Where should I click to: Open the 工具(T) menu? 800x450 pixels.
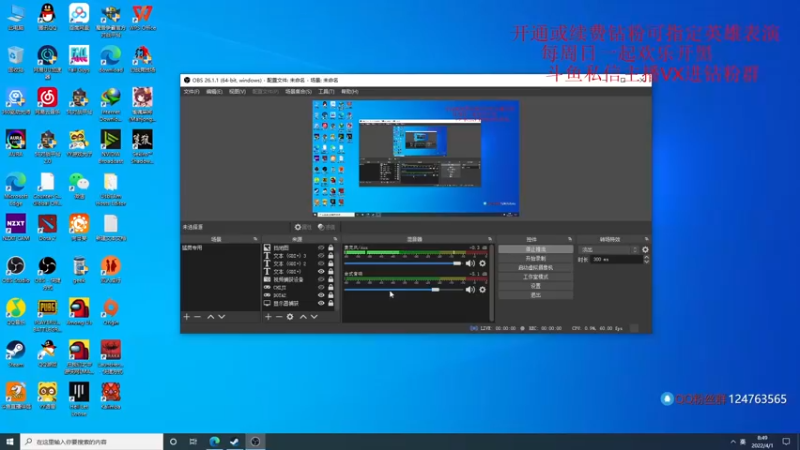[326, 92]
